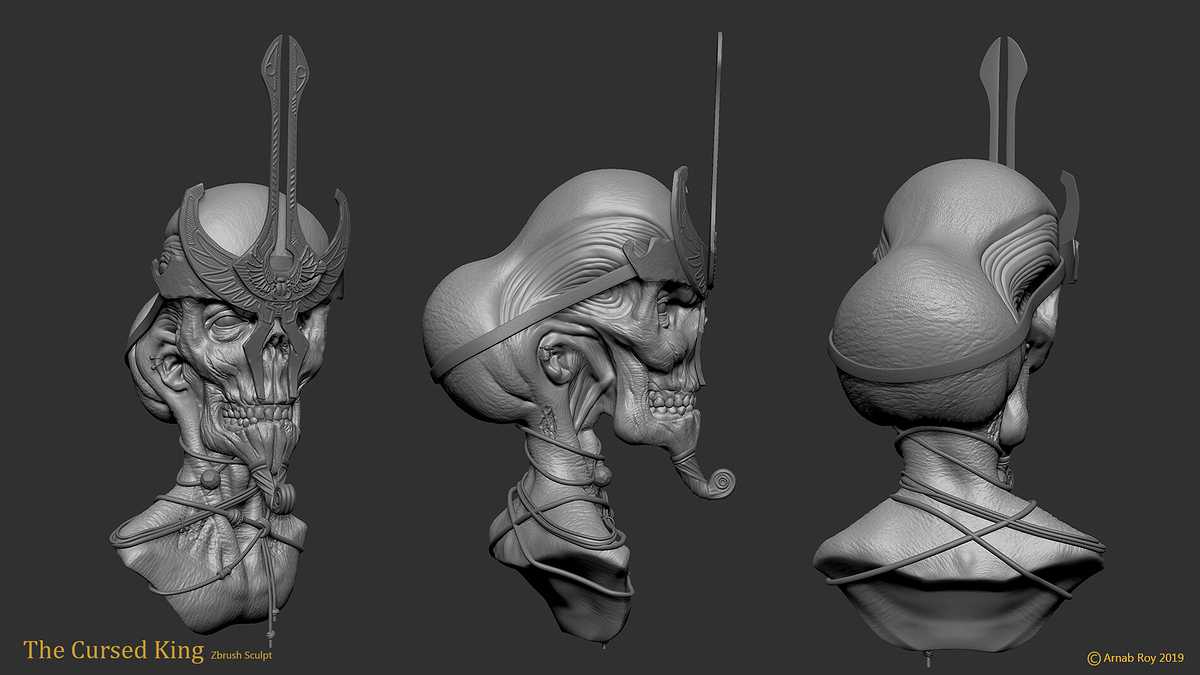Click the 'Zbrush Sculpt' subtitle text
This screenshot has height=675, width=1200.
click(x=241, y=655)
